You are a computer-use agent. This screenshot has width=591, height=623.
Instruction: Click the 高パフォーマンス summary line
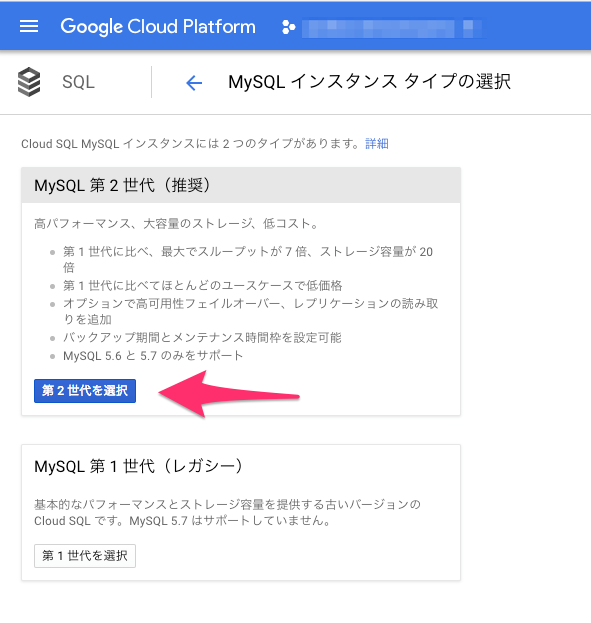tap(176, 223)
